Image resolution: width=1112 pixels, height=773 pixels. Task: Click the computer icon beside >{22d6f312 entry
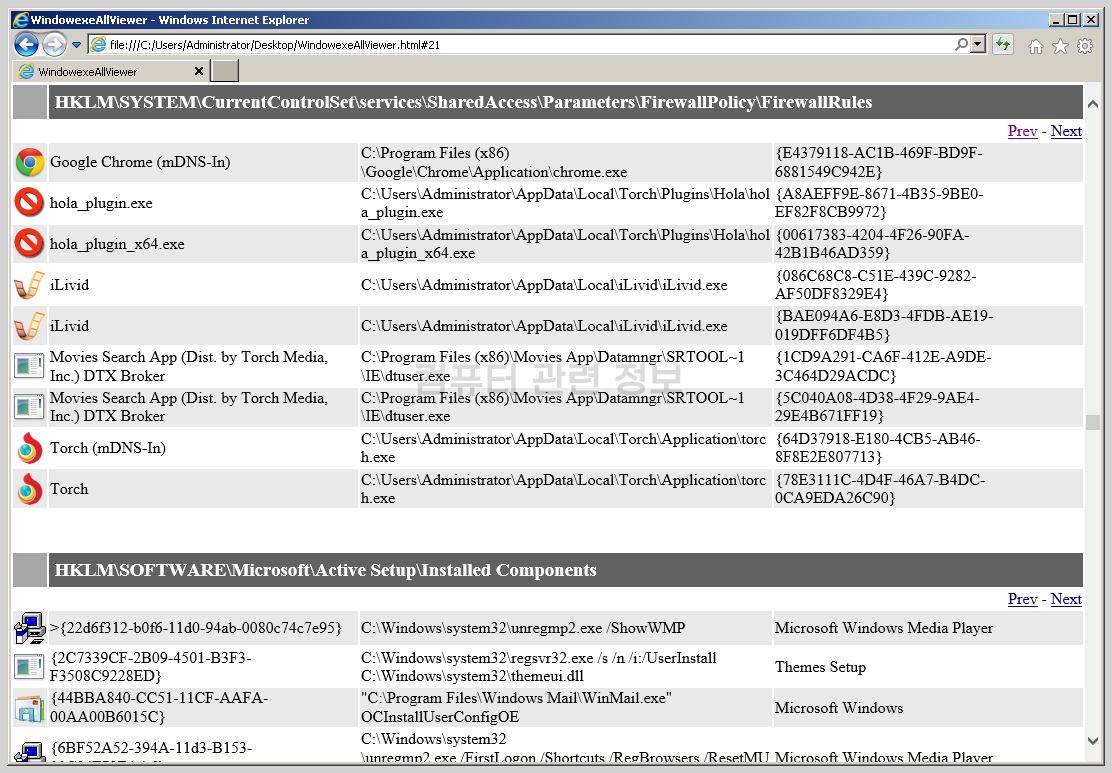(x=30, y=628)
